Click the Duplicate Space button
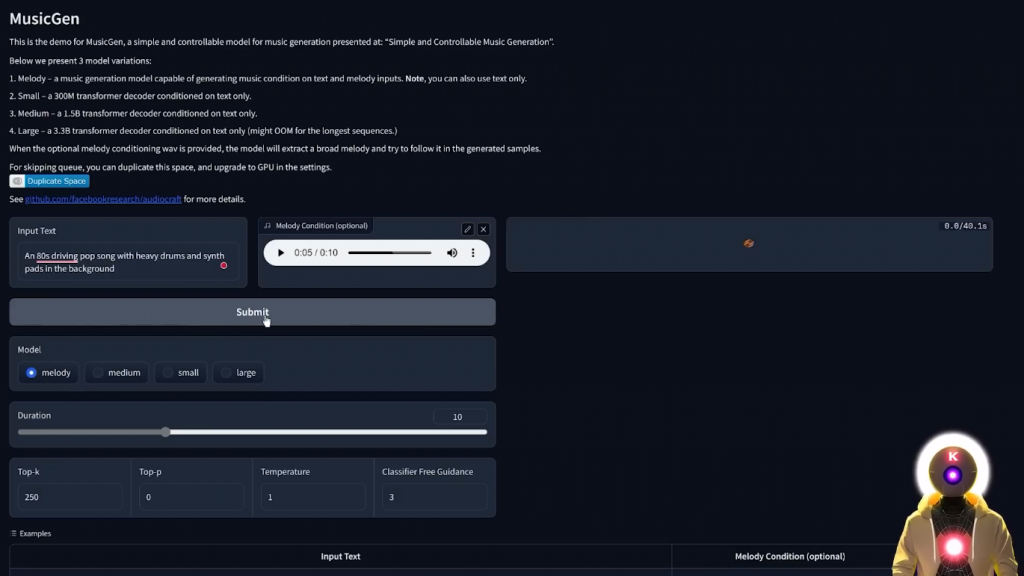 (x=50, y=181)
